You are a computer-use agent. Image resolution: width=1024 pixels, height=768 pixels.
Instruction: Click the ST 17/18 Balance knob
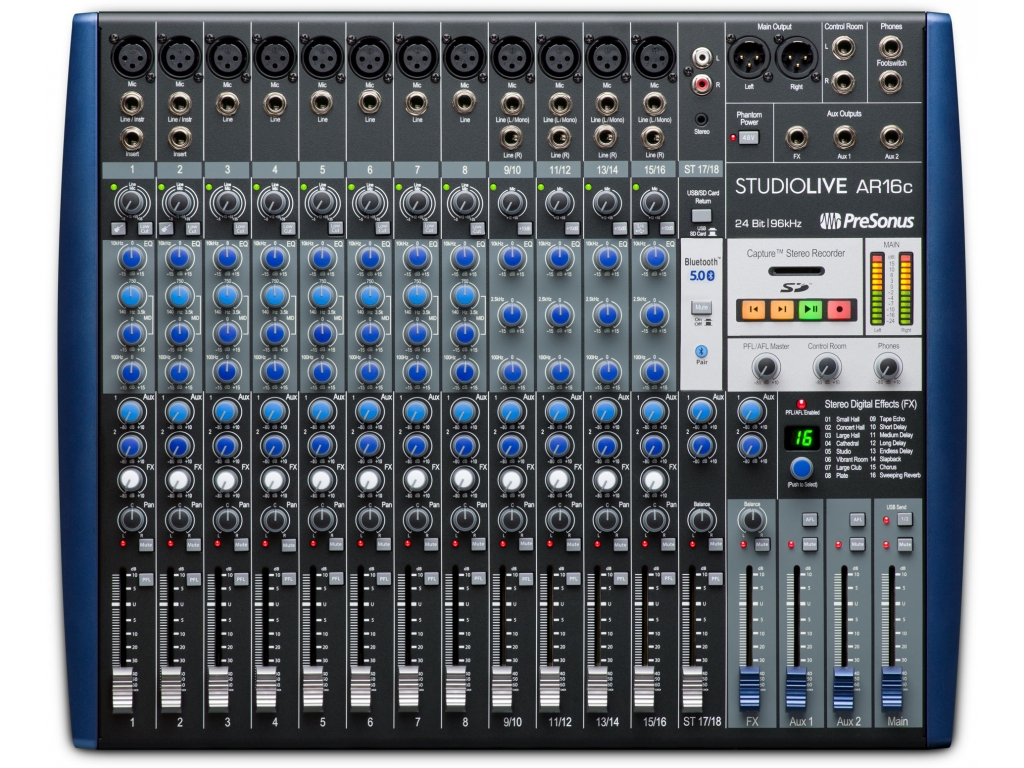[701, 520]
